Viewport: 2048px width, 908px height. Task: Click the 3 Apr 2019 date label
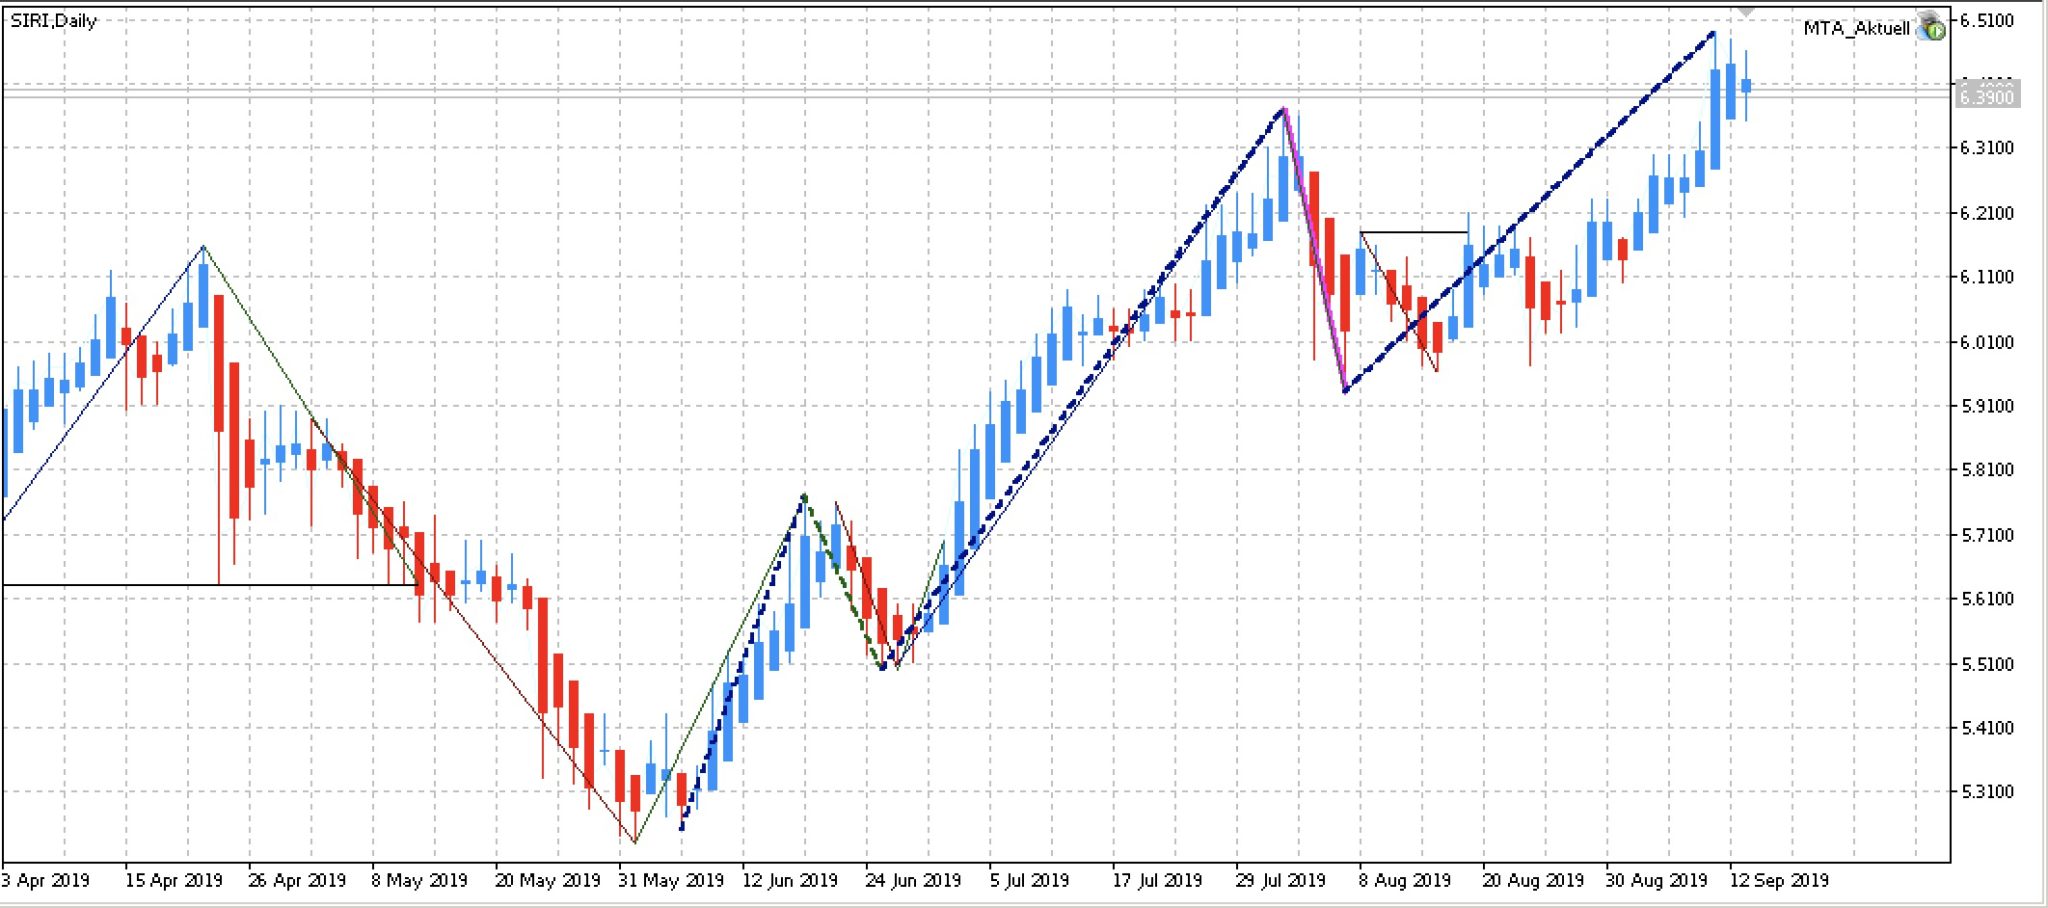click(x=46, y=880)
